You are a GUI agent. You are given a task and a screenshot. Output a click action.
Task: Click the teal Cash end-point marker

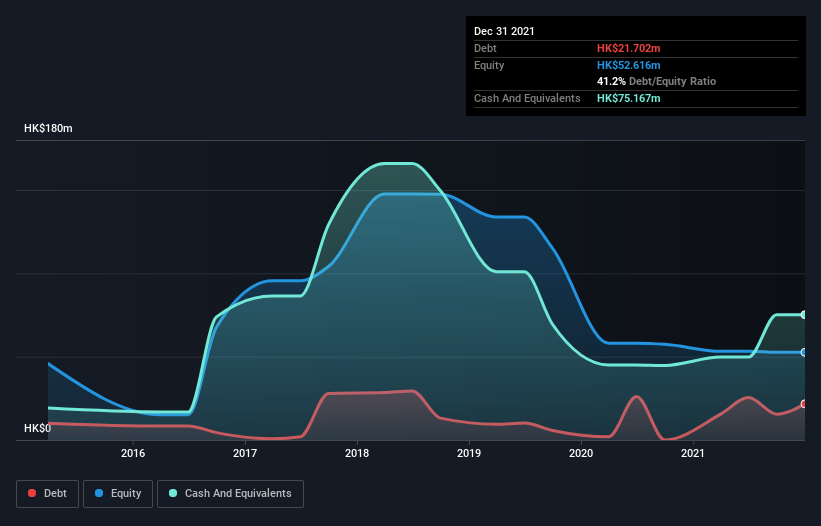[x=804, y=315]
